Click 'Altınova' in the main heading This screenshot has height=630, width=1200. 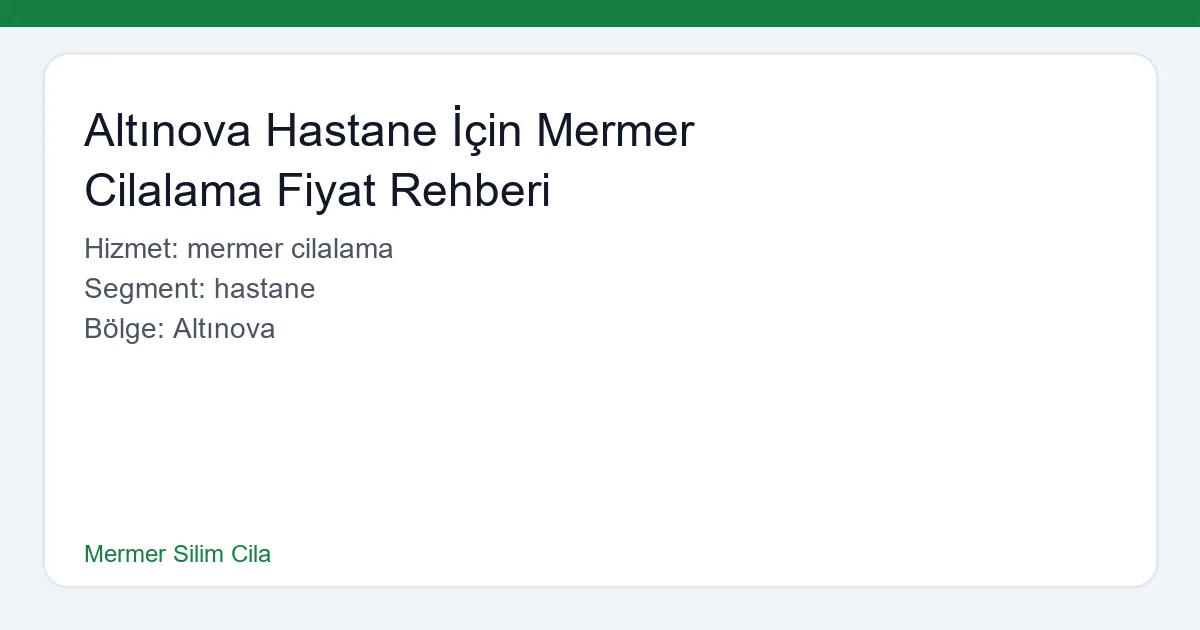click(x=167, y=131)
